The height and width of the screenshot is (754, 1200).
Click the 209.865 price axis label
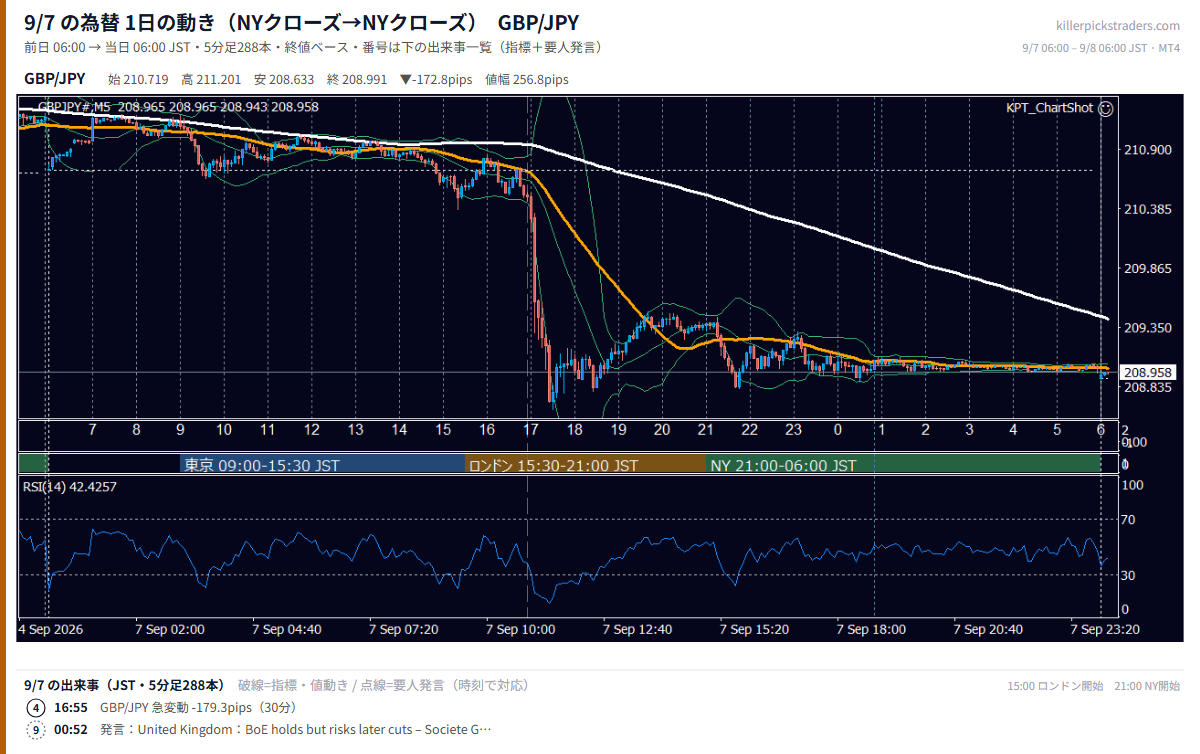(1146, 269)
